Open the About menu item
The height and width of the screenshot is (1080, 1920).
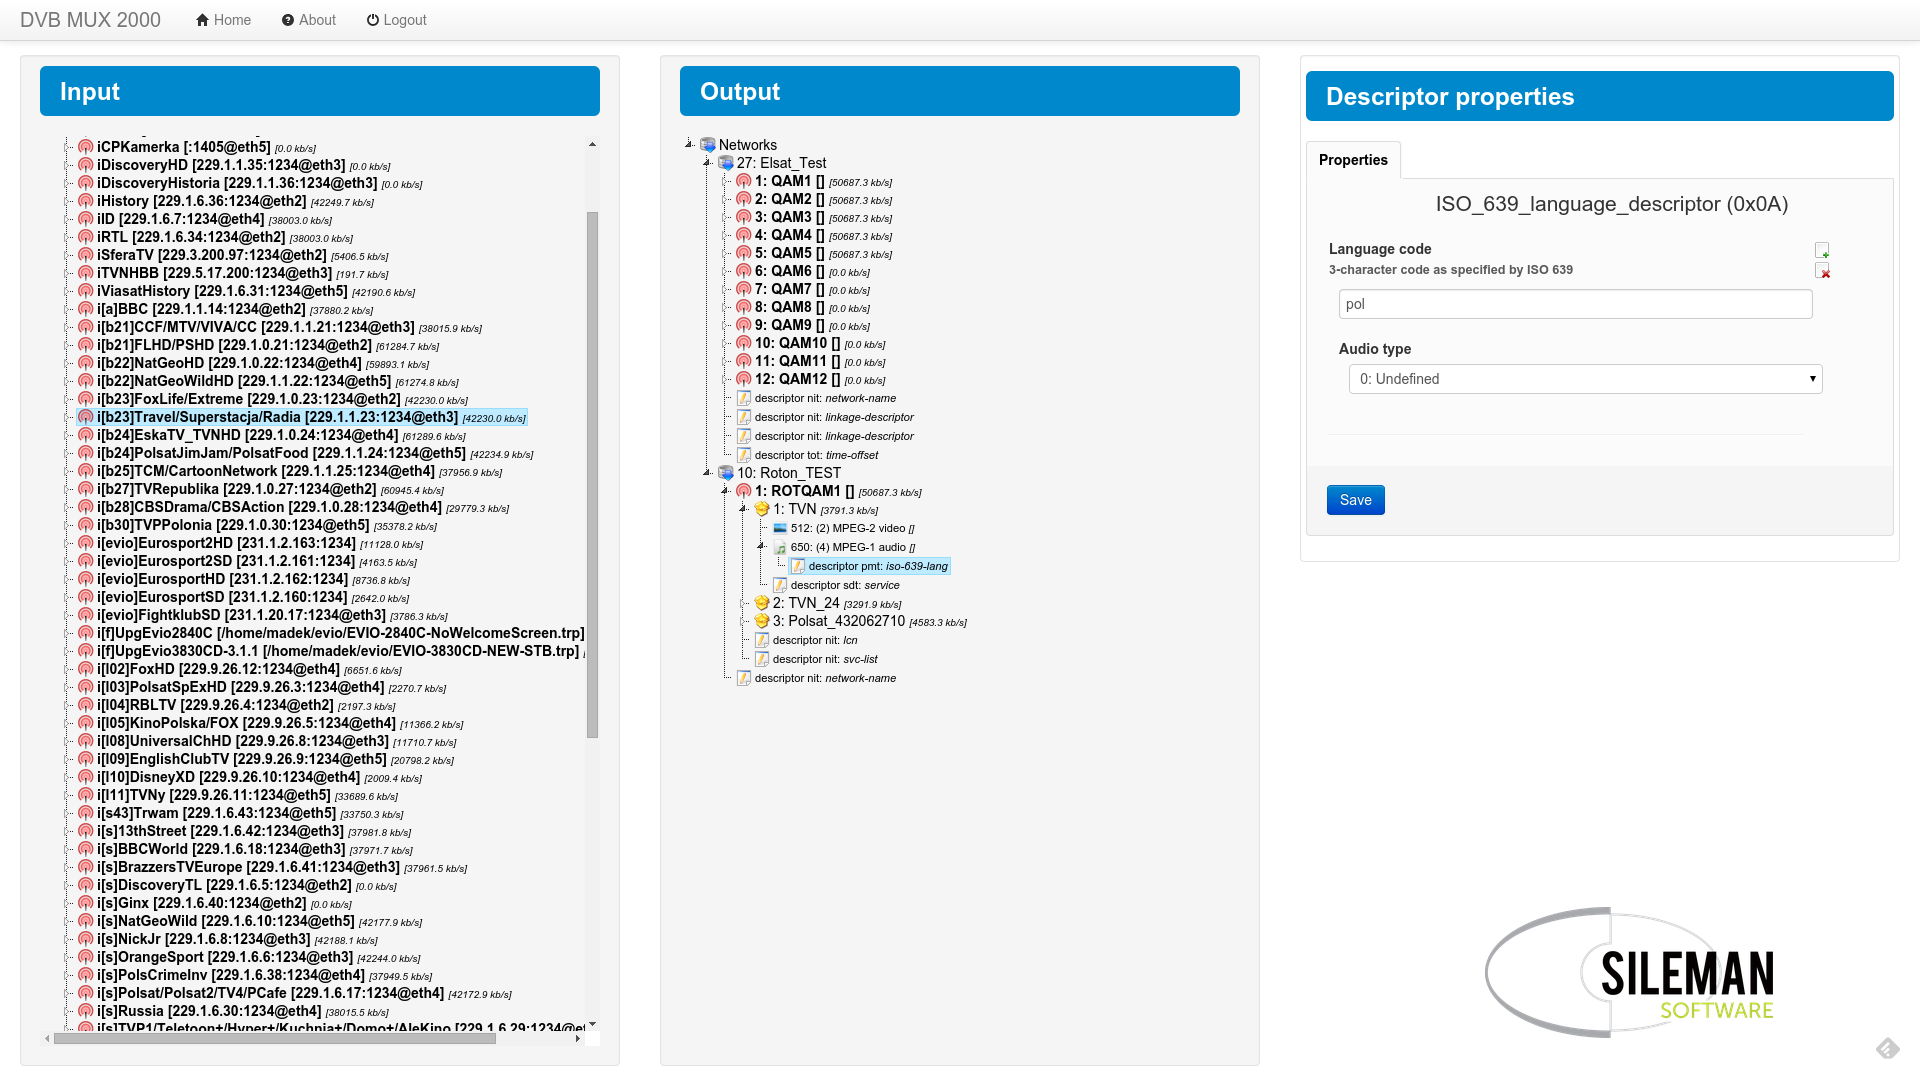pyautogui.click(x=308, y=20)
